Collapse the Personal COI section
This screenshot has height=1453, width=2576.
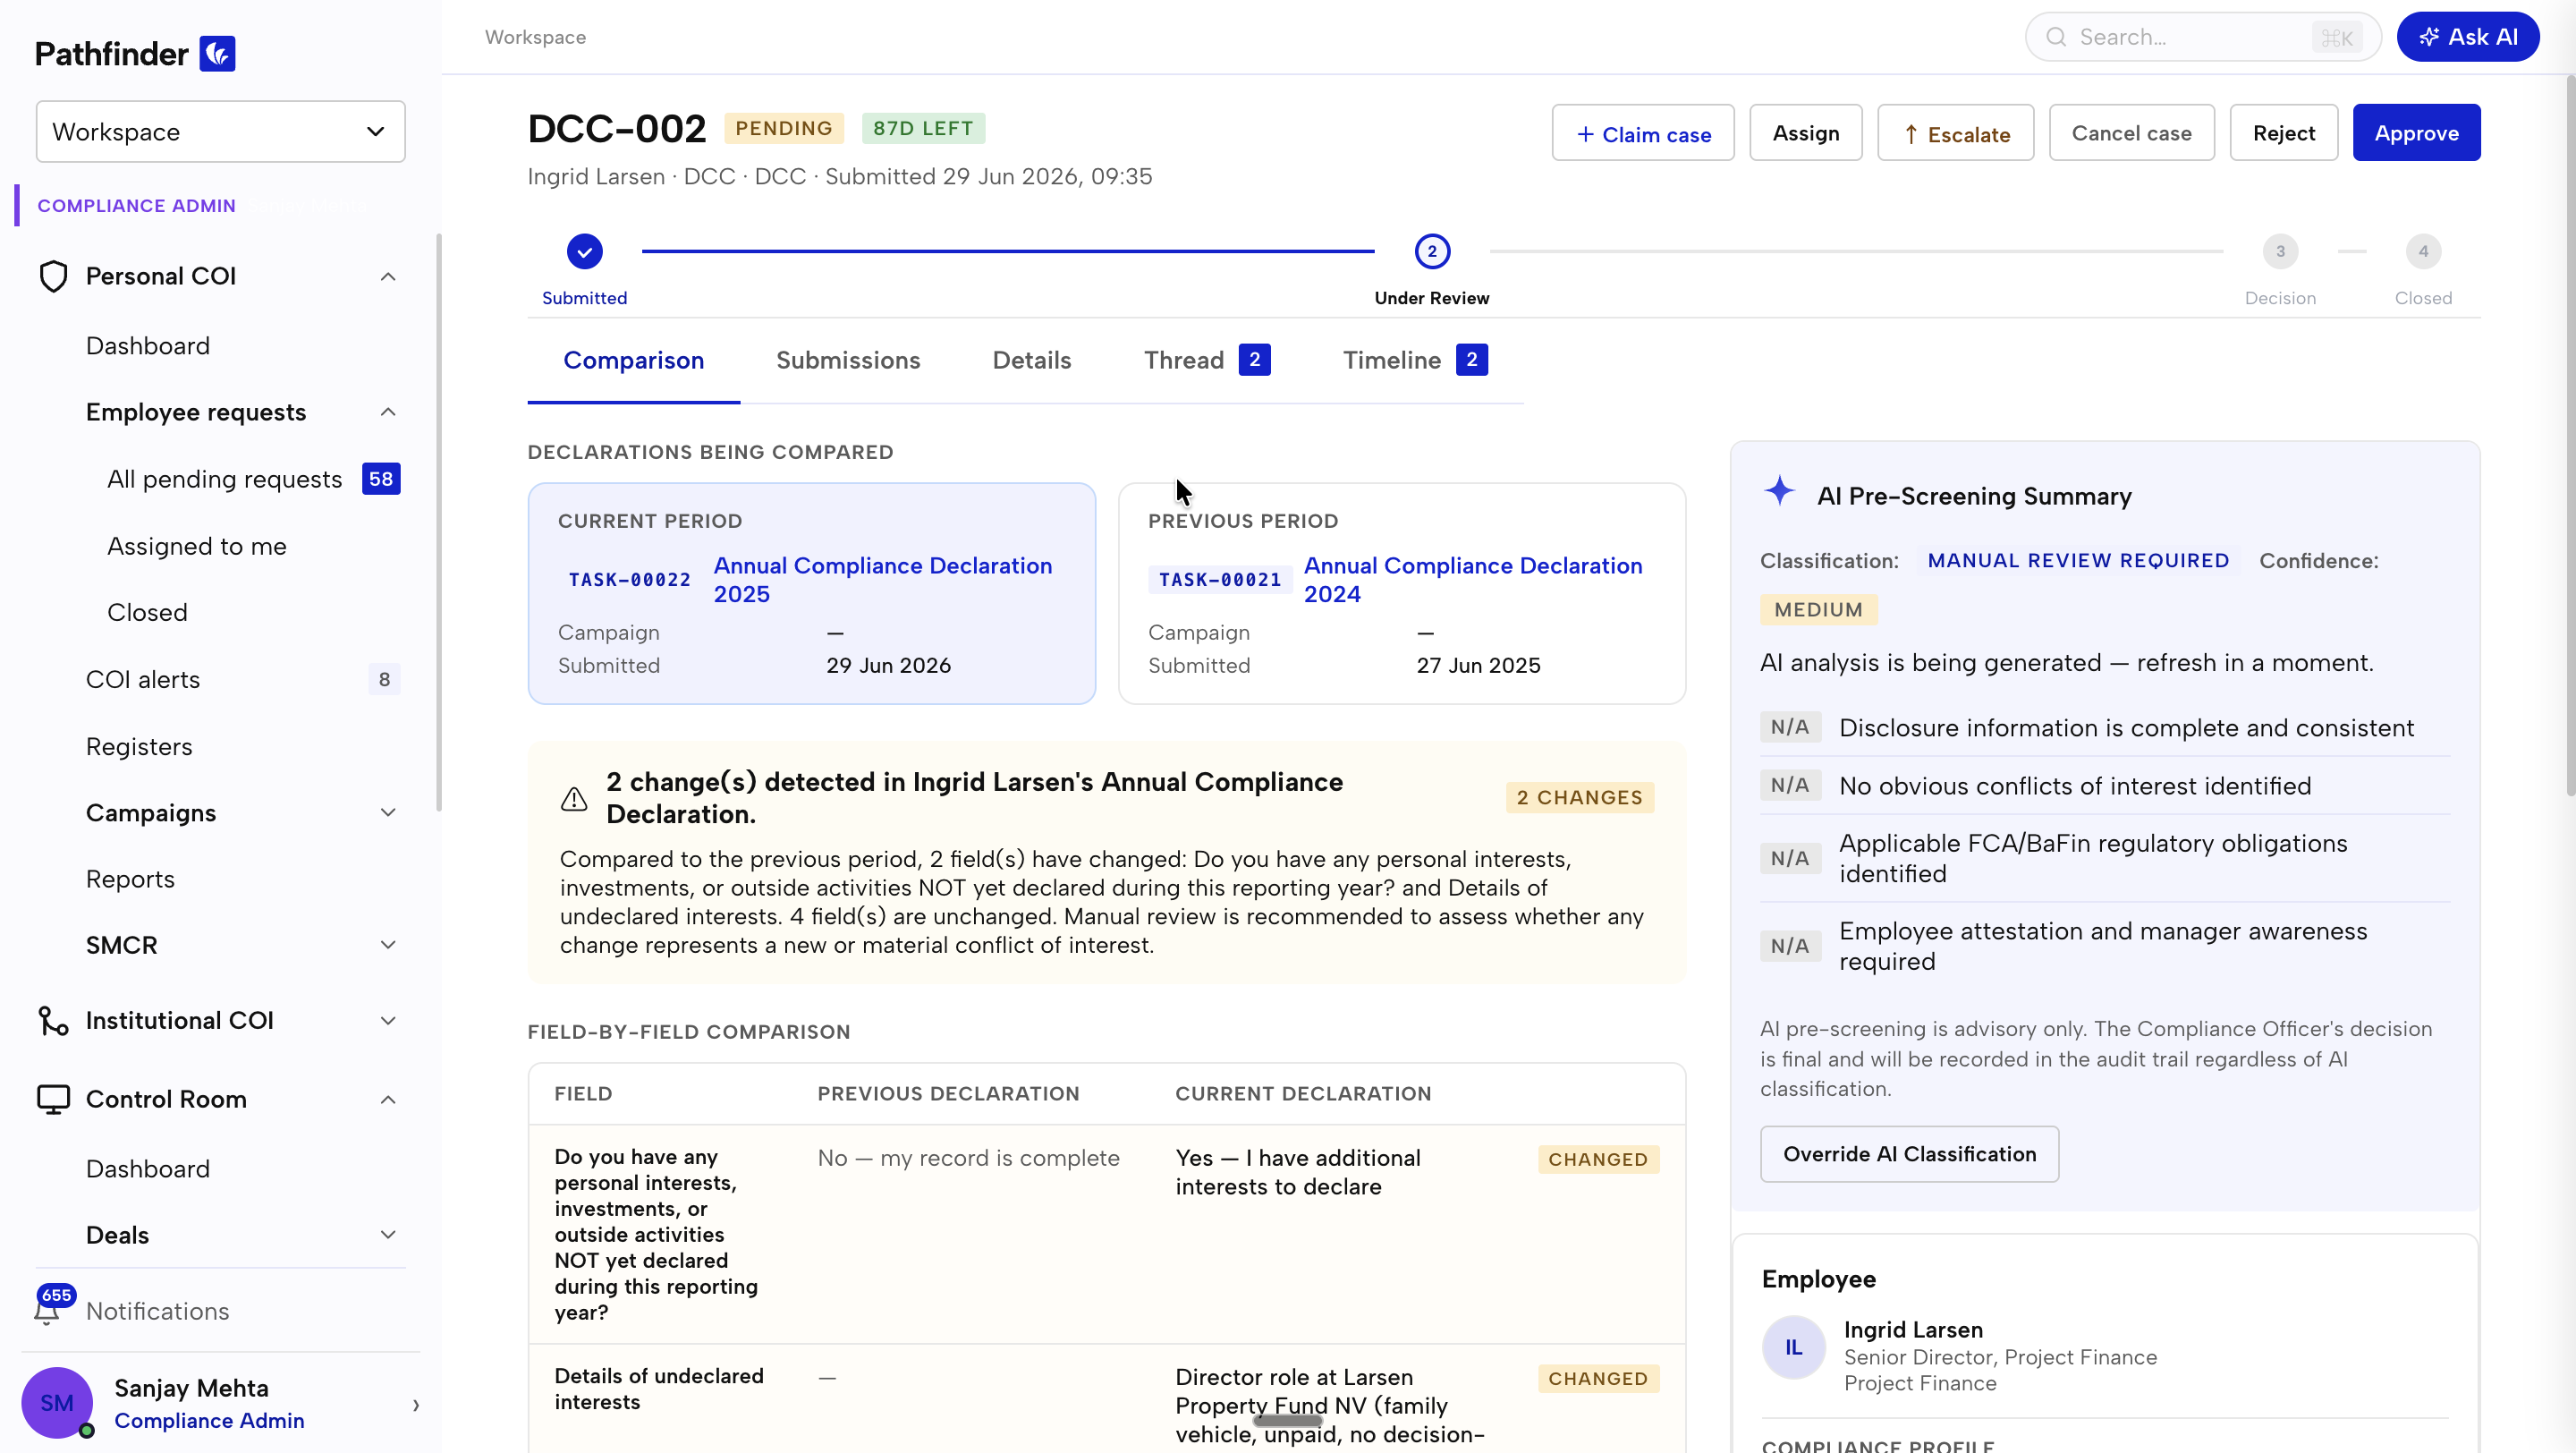point(388,277)
